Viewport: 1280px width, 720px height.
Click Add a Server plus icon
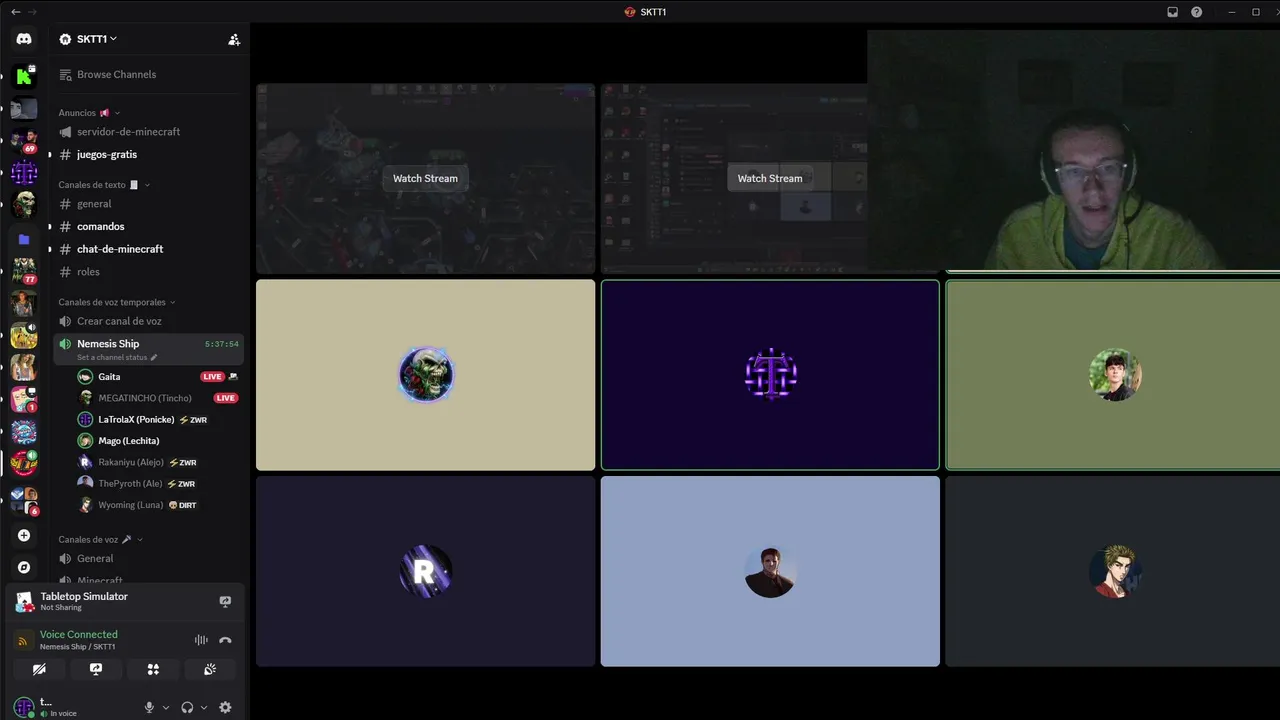tap(24, 535)
